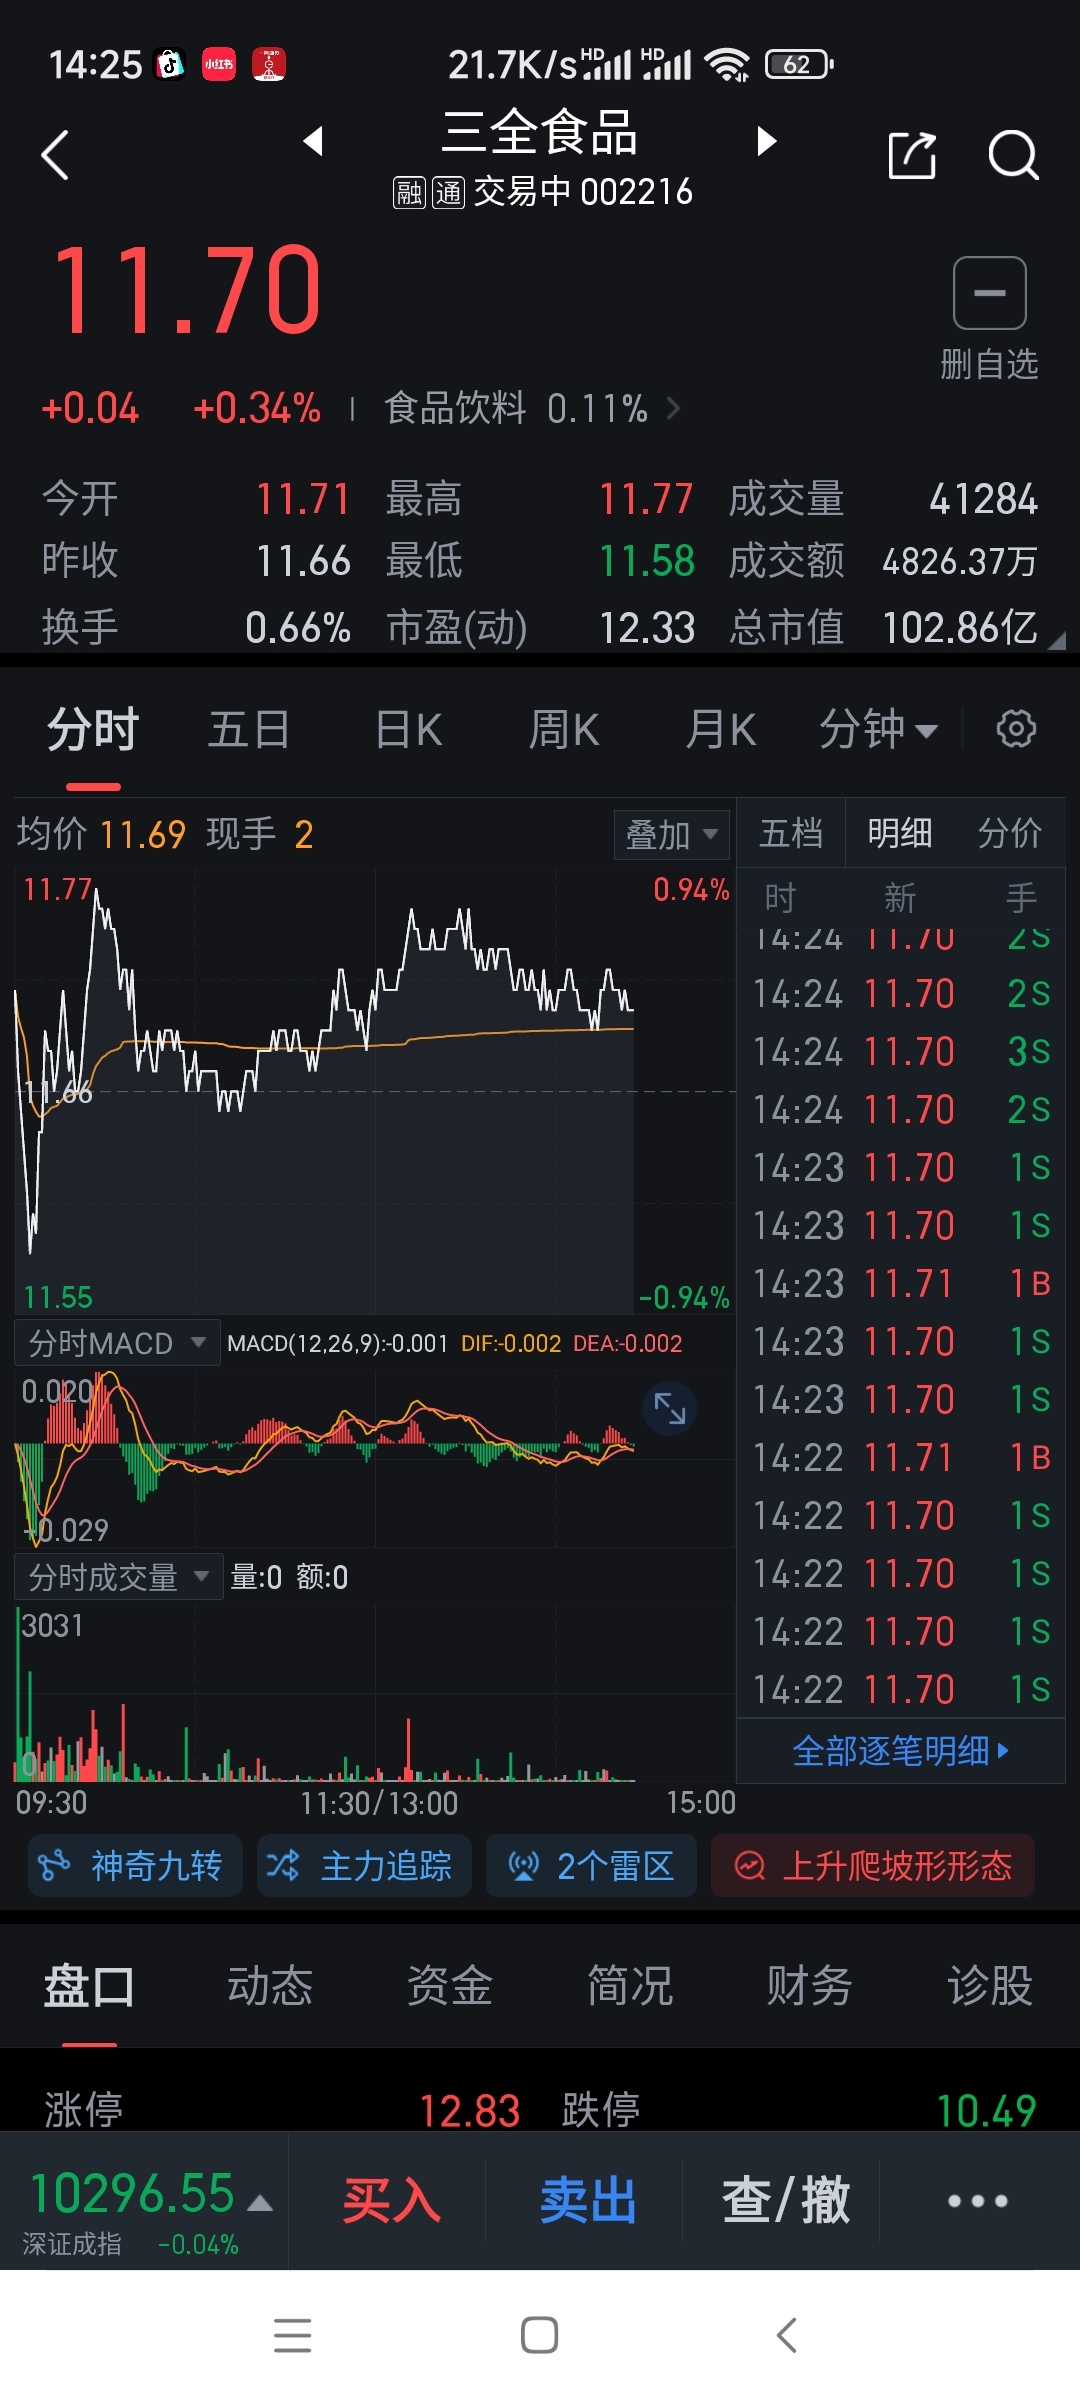Viewport: 1080px width, 2400px height.
Task: Open the 动态 news tab
Action: pos(270,1985)
